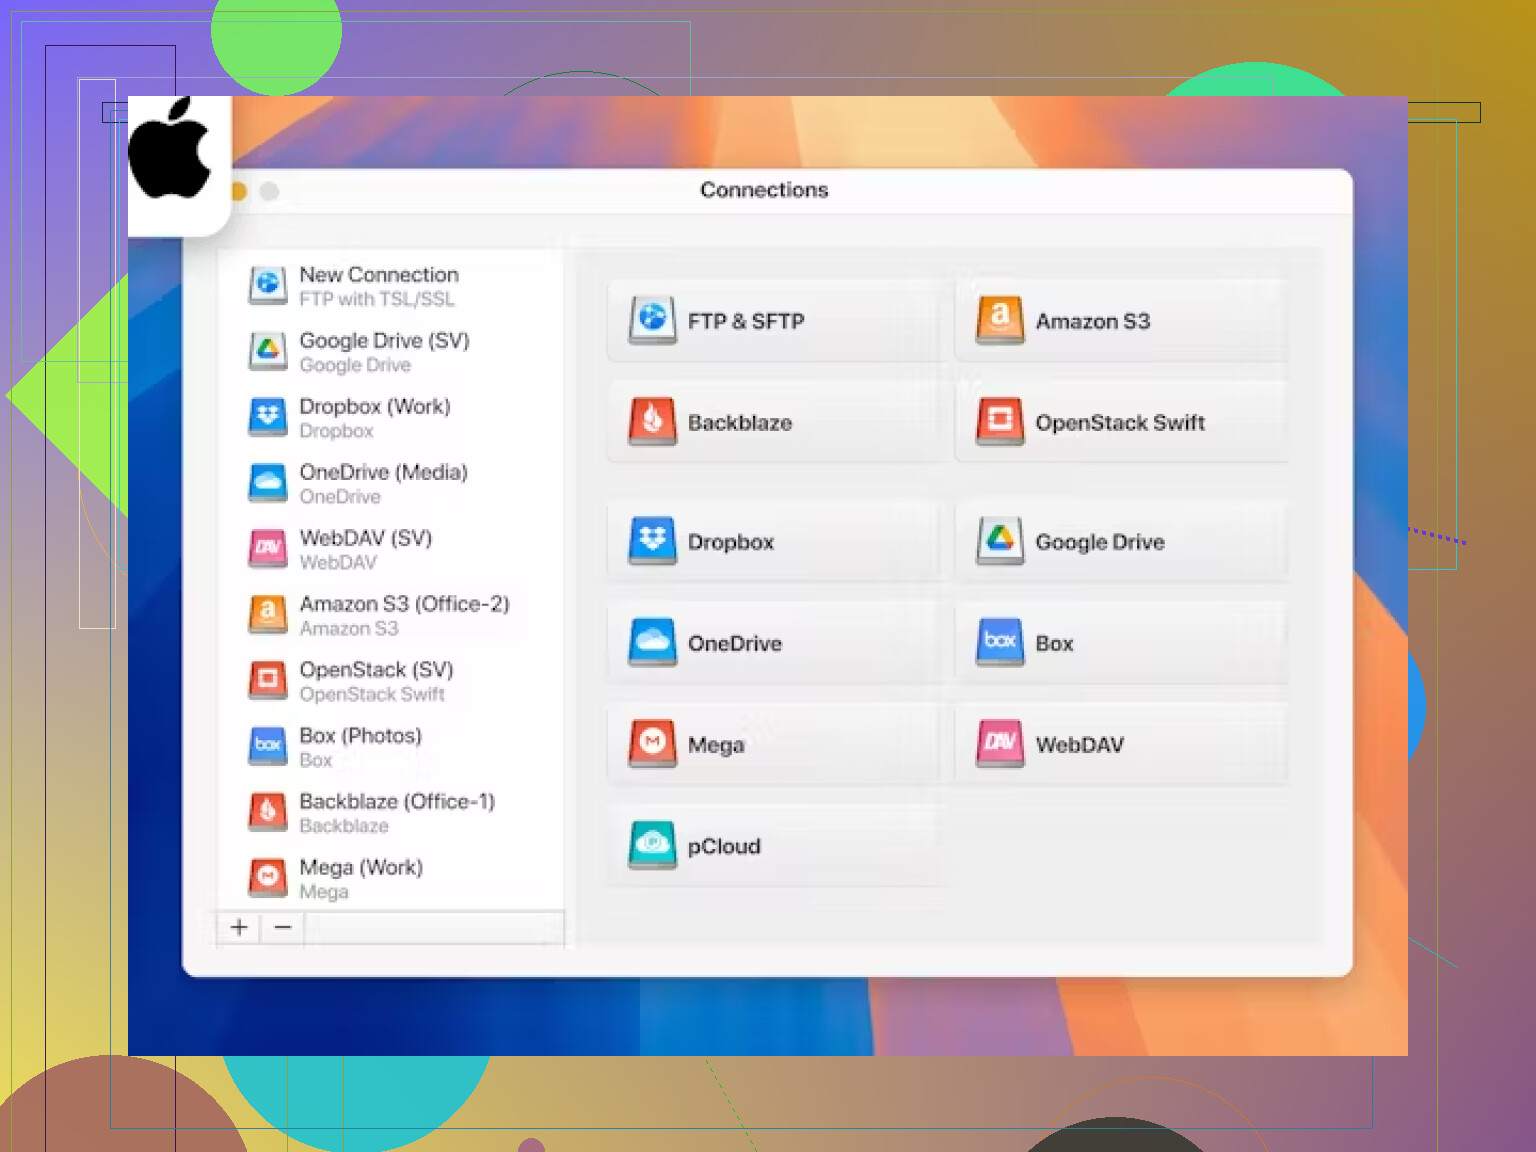Click the Dropbox (Work) sidebar icon
1536x1152 pixels.
[268, 418]
